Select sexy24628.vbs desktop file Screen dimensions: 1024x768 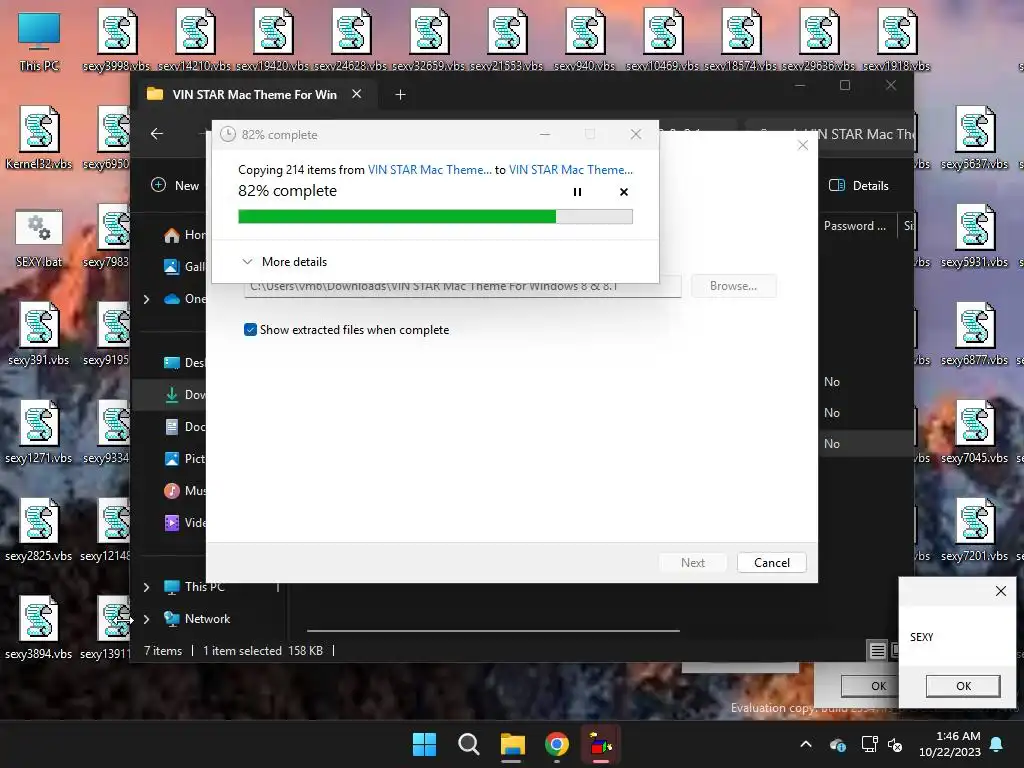pos(351,39)
